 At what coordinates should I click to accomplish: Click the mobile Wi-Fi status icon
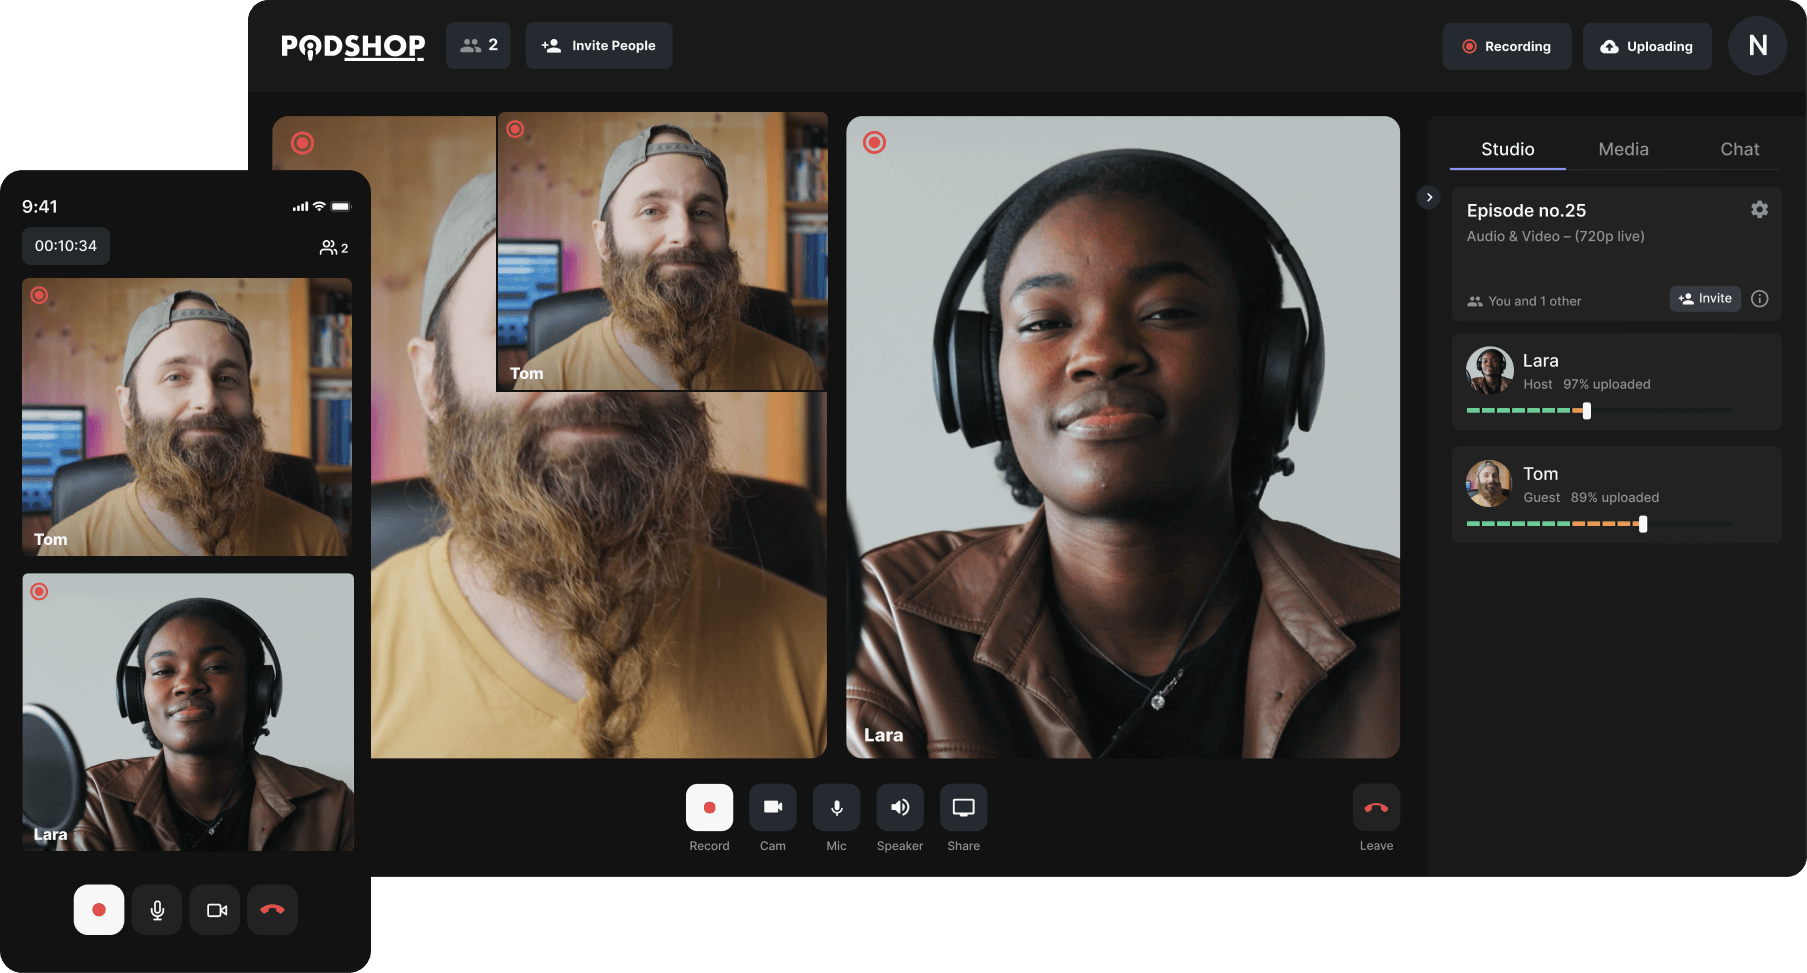319,206
